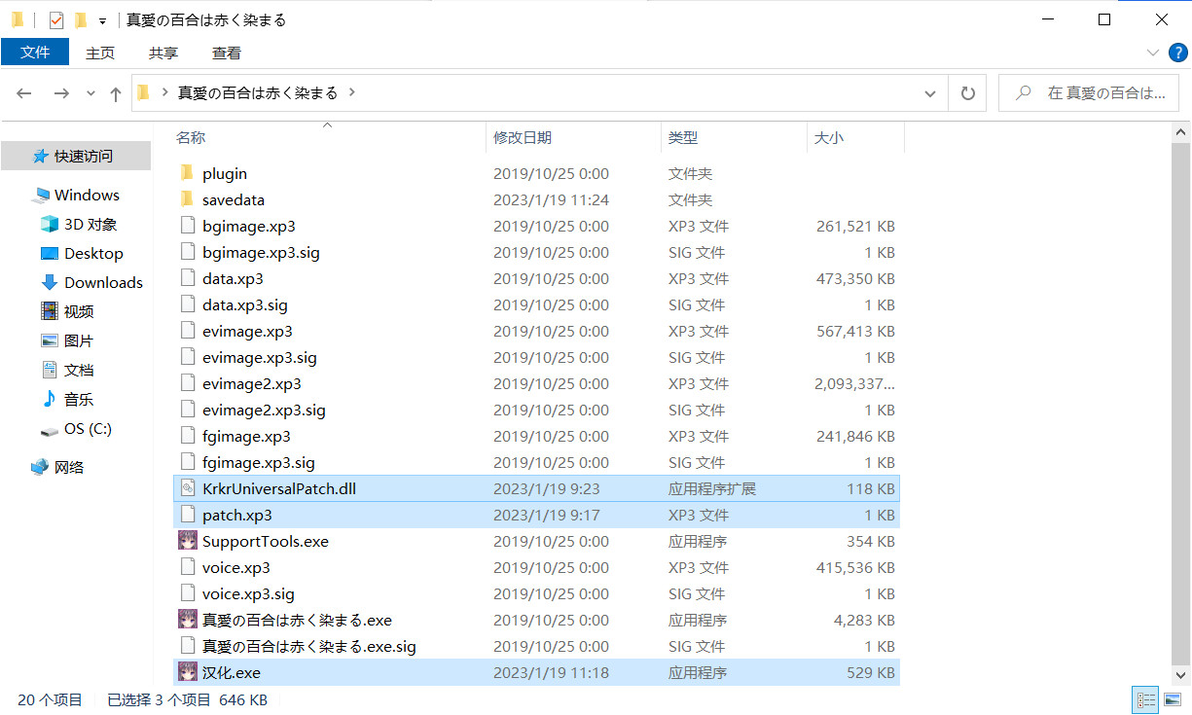Select the fgimage.xp3 file

point(537,436)
